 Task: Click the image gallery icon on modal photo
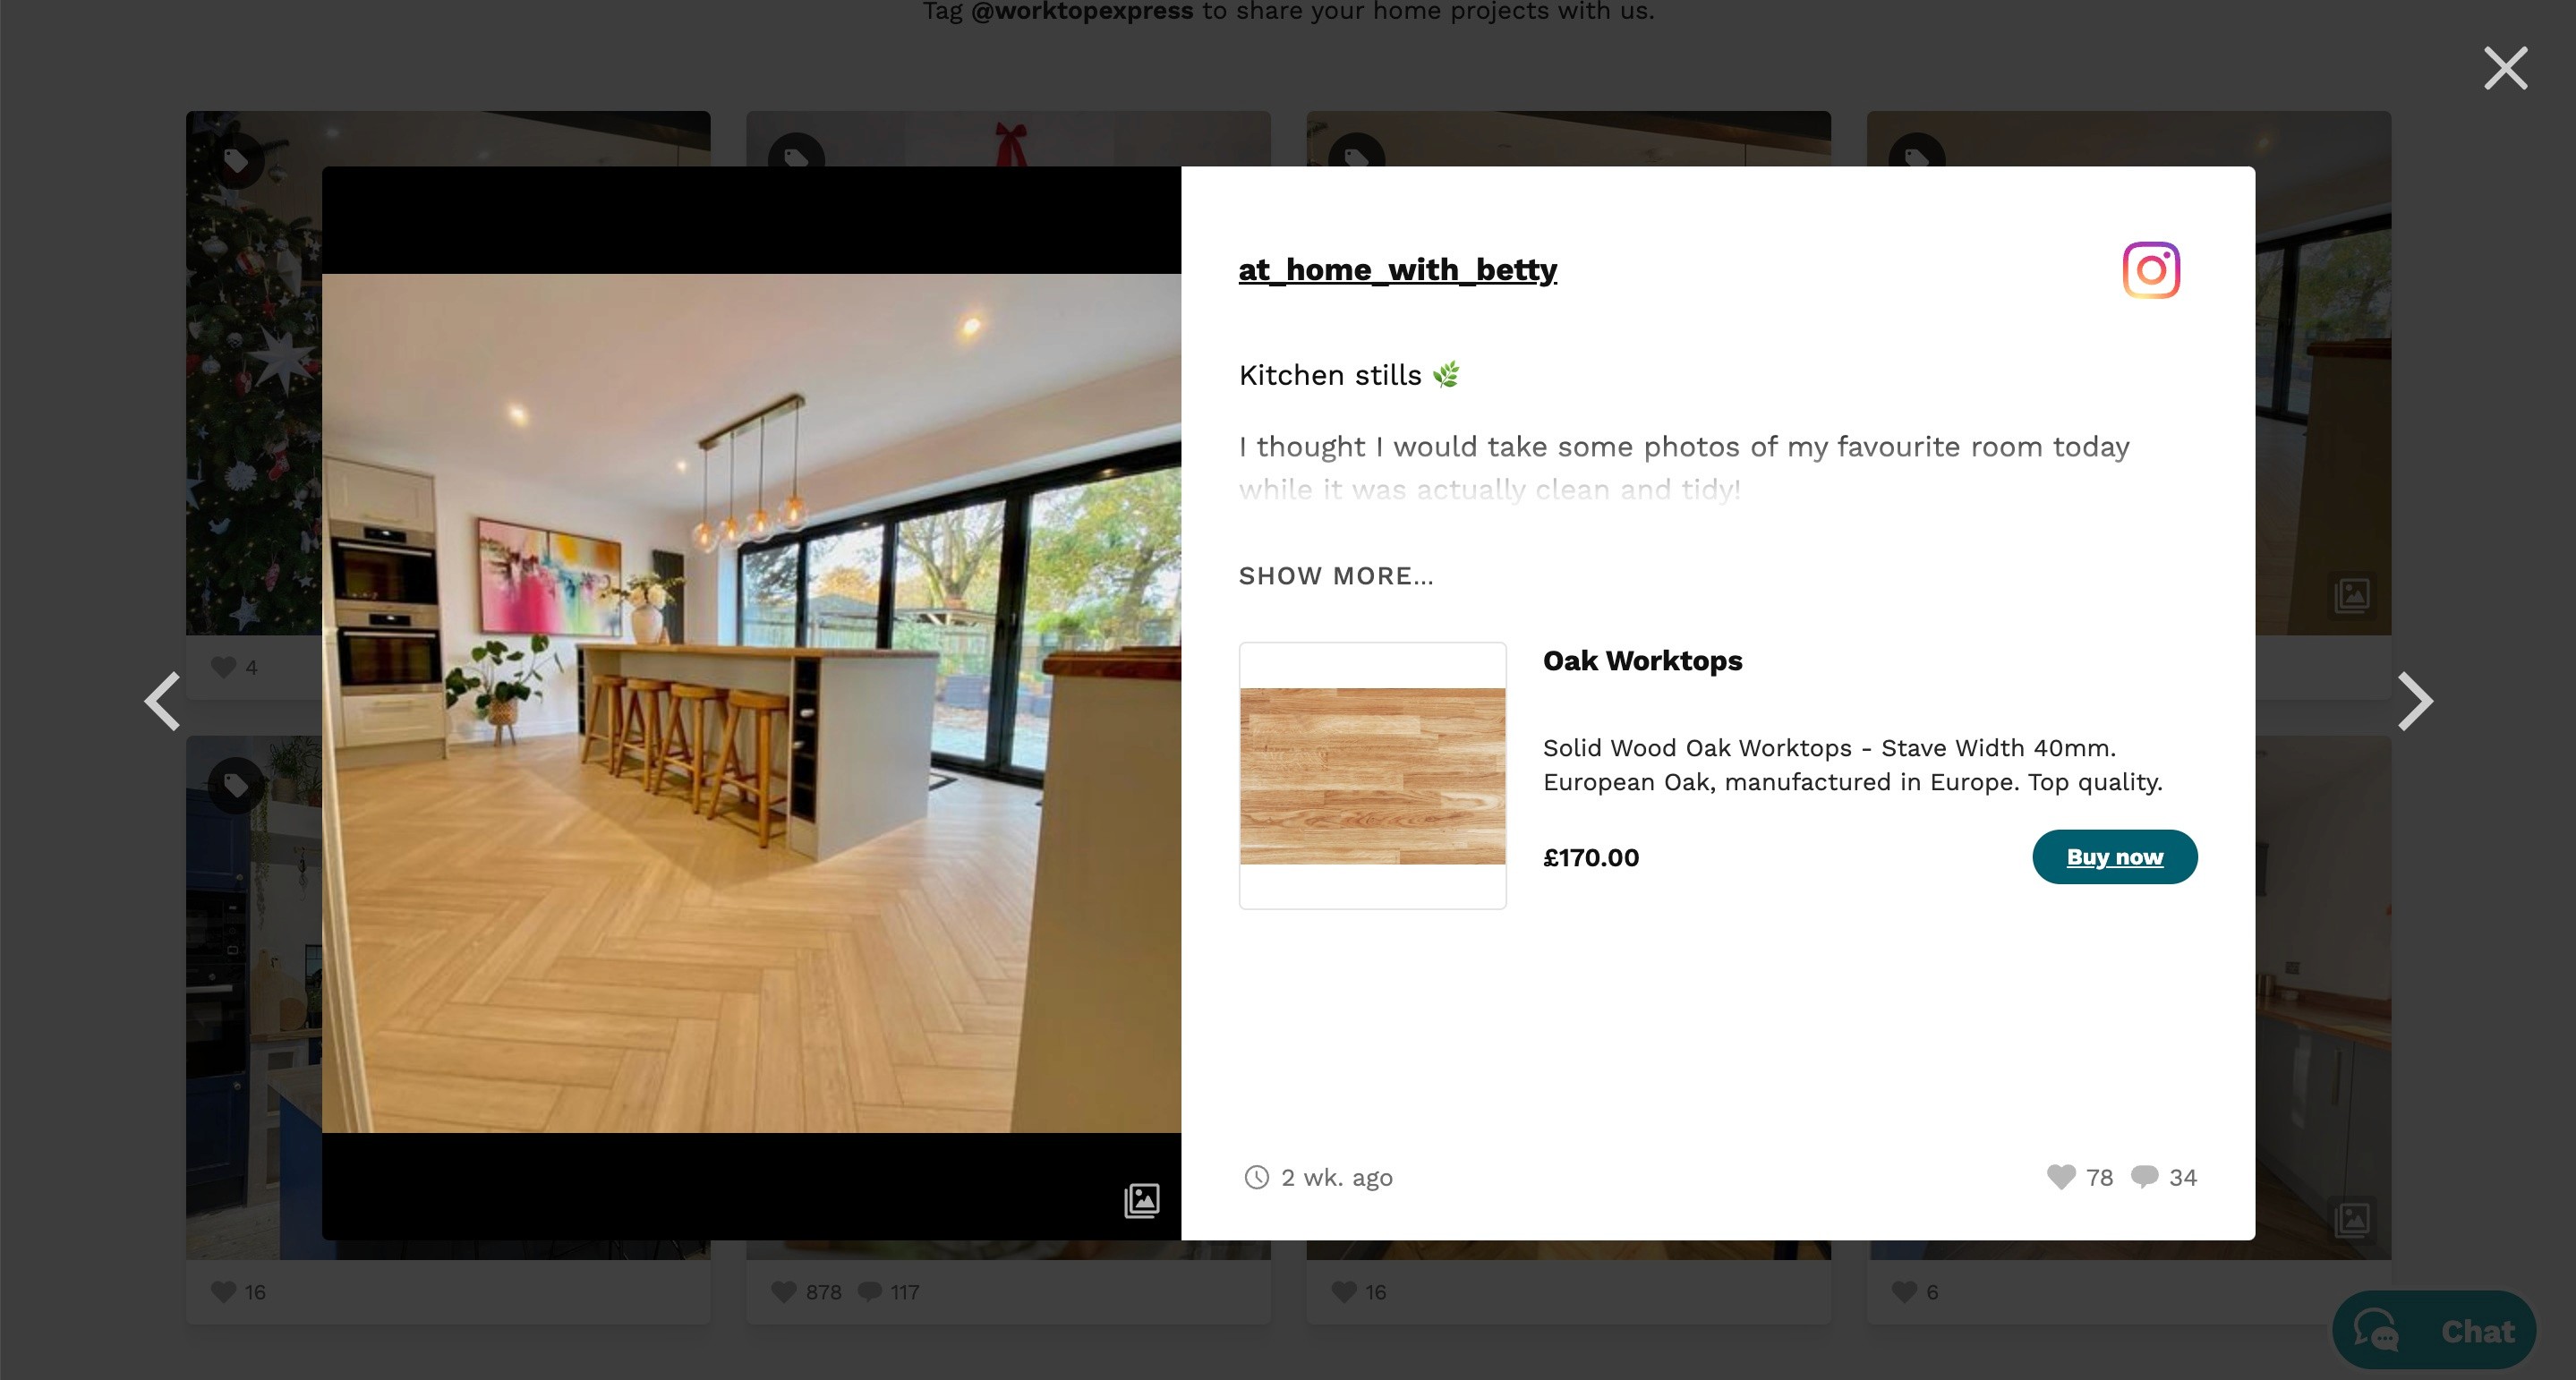tap(1141, 1197)
